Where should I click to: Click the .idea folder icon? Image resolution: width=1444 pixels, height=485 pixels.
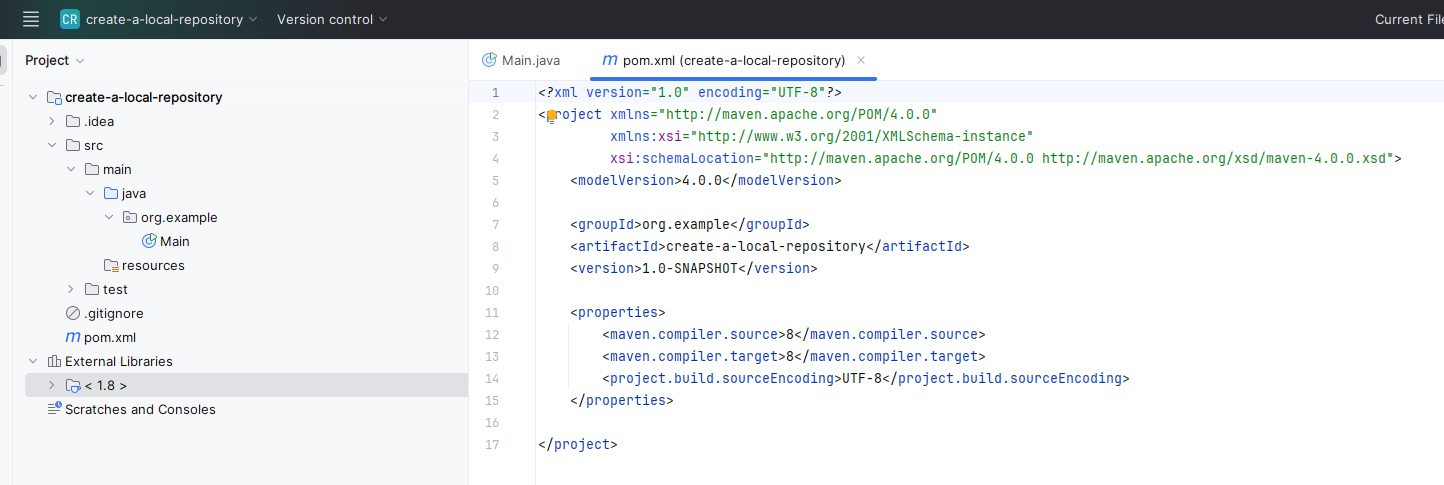point(73,121)
